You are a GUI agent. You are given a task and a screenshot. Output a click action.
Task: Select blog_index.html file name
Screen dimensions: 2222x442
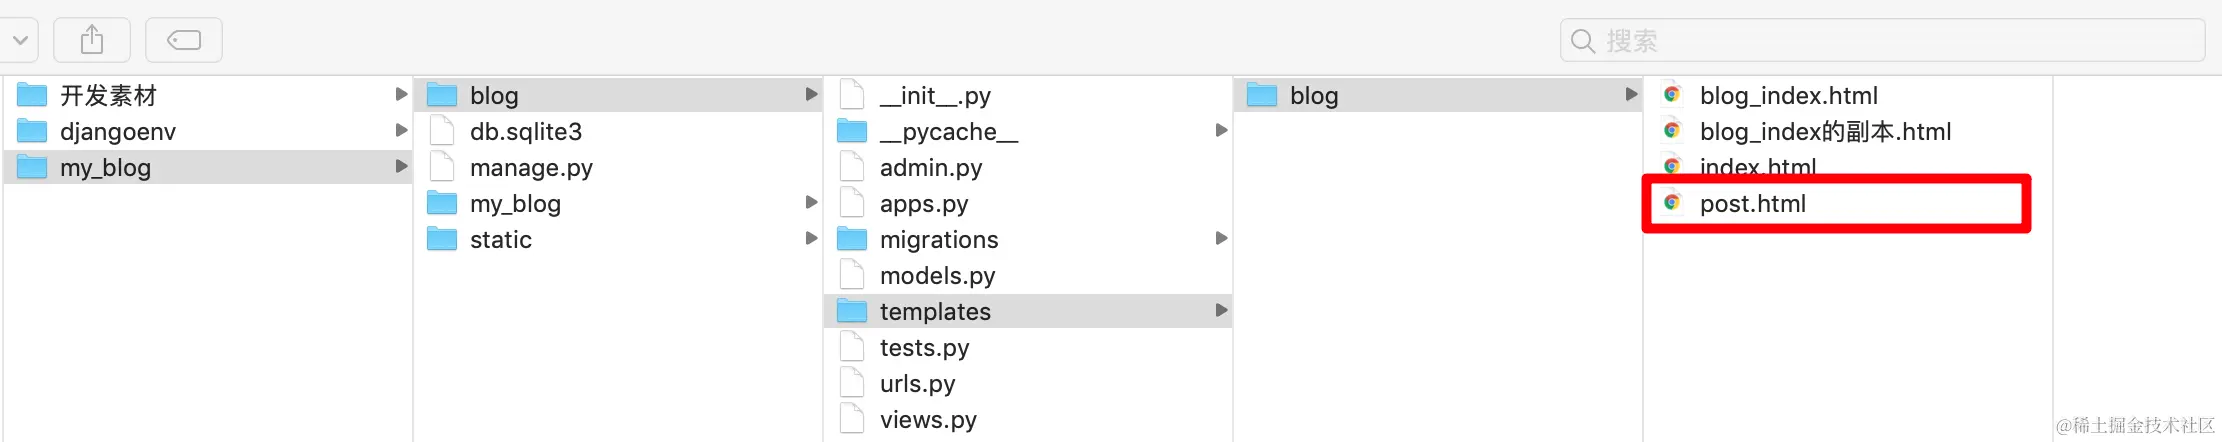(1789, 95)
